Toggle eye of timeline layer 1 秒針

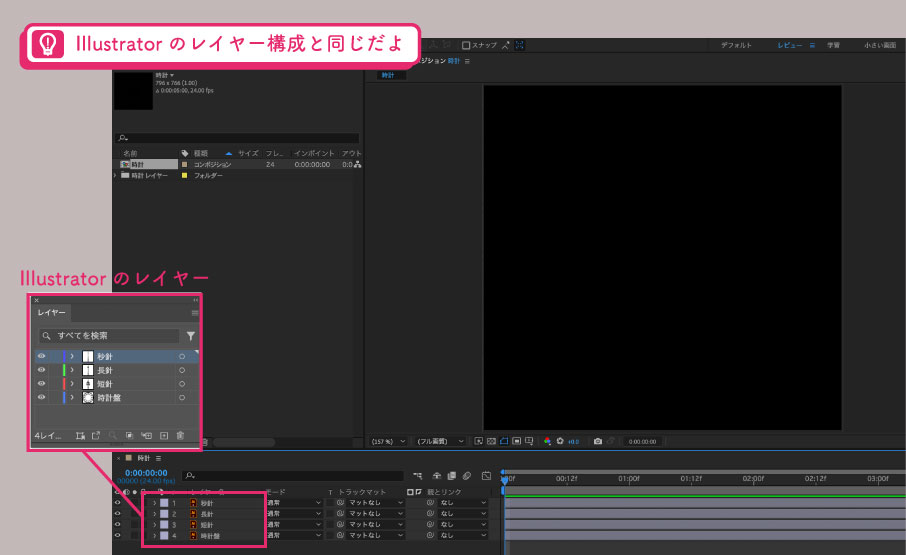coord(117,503)
